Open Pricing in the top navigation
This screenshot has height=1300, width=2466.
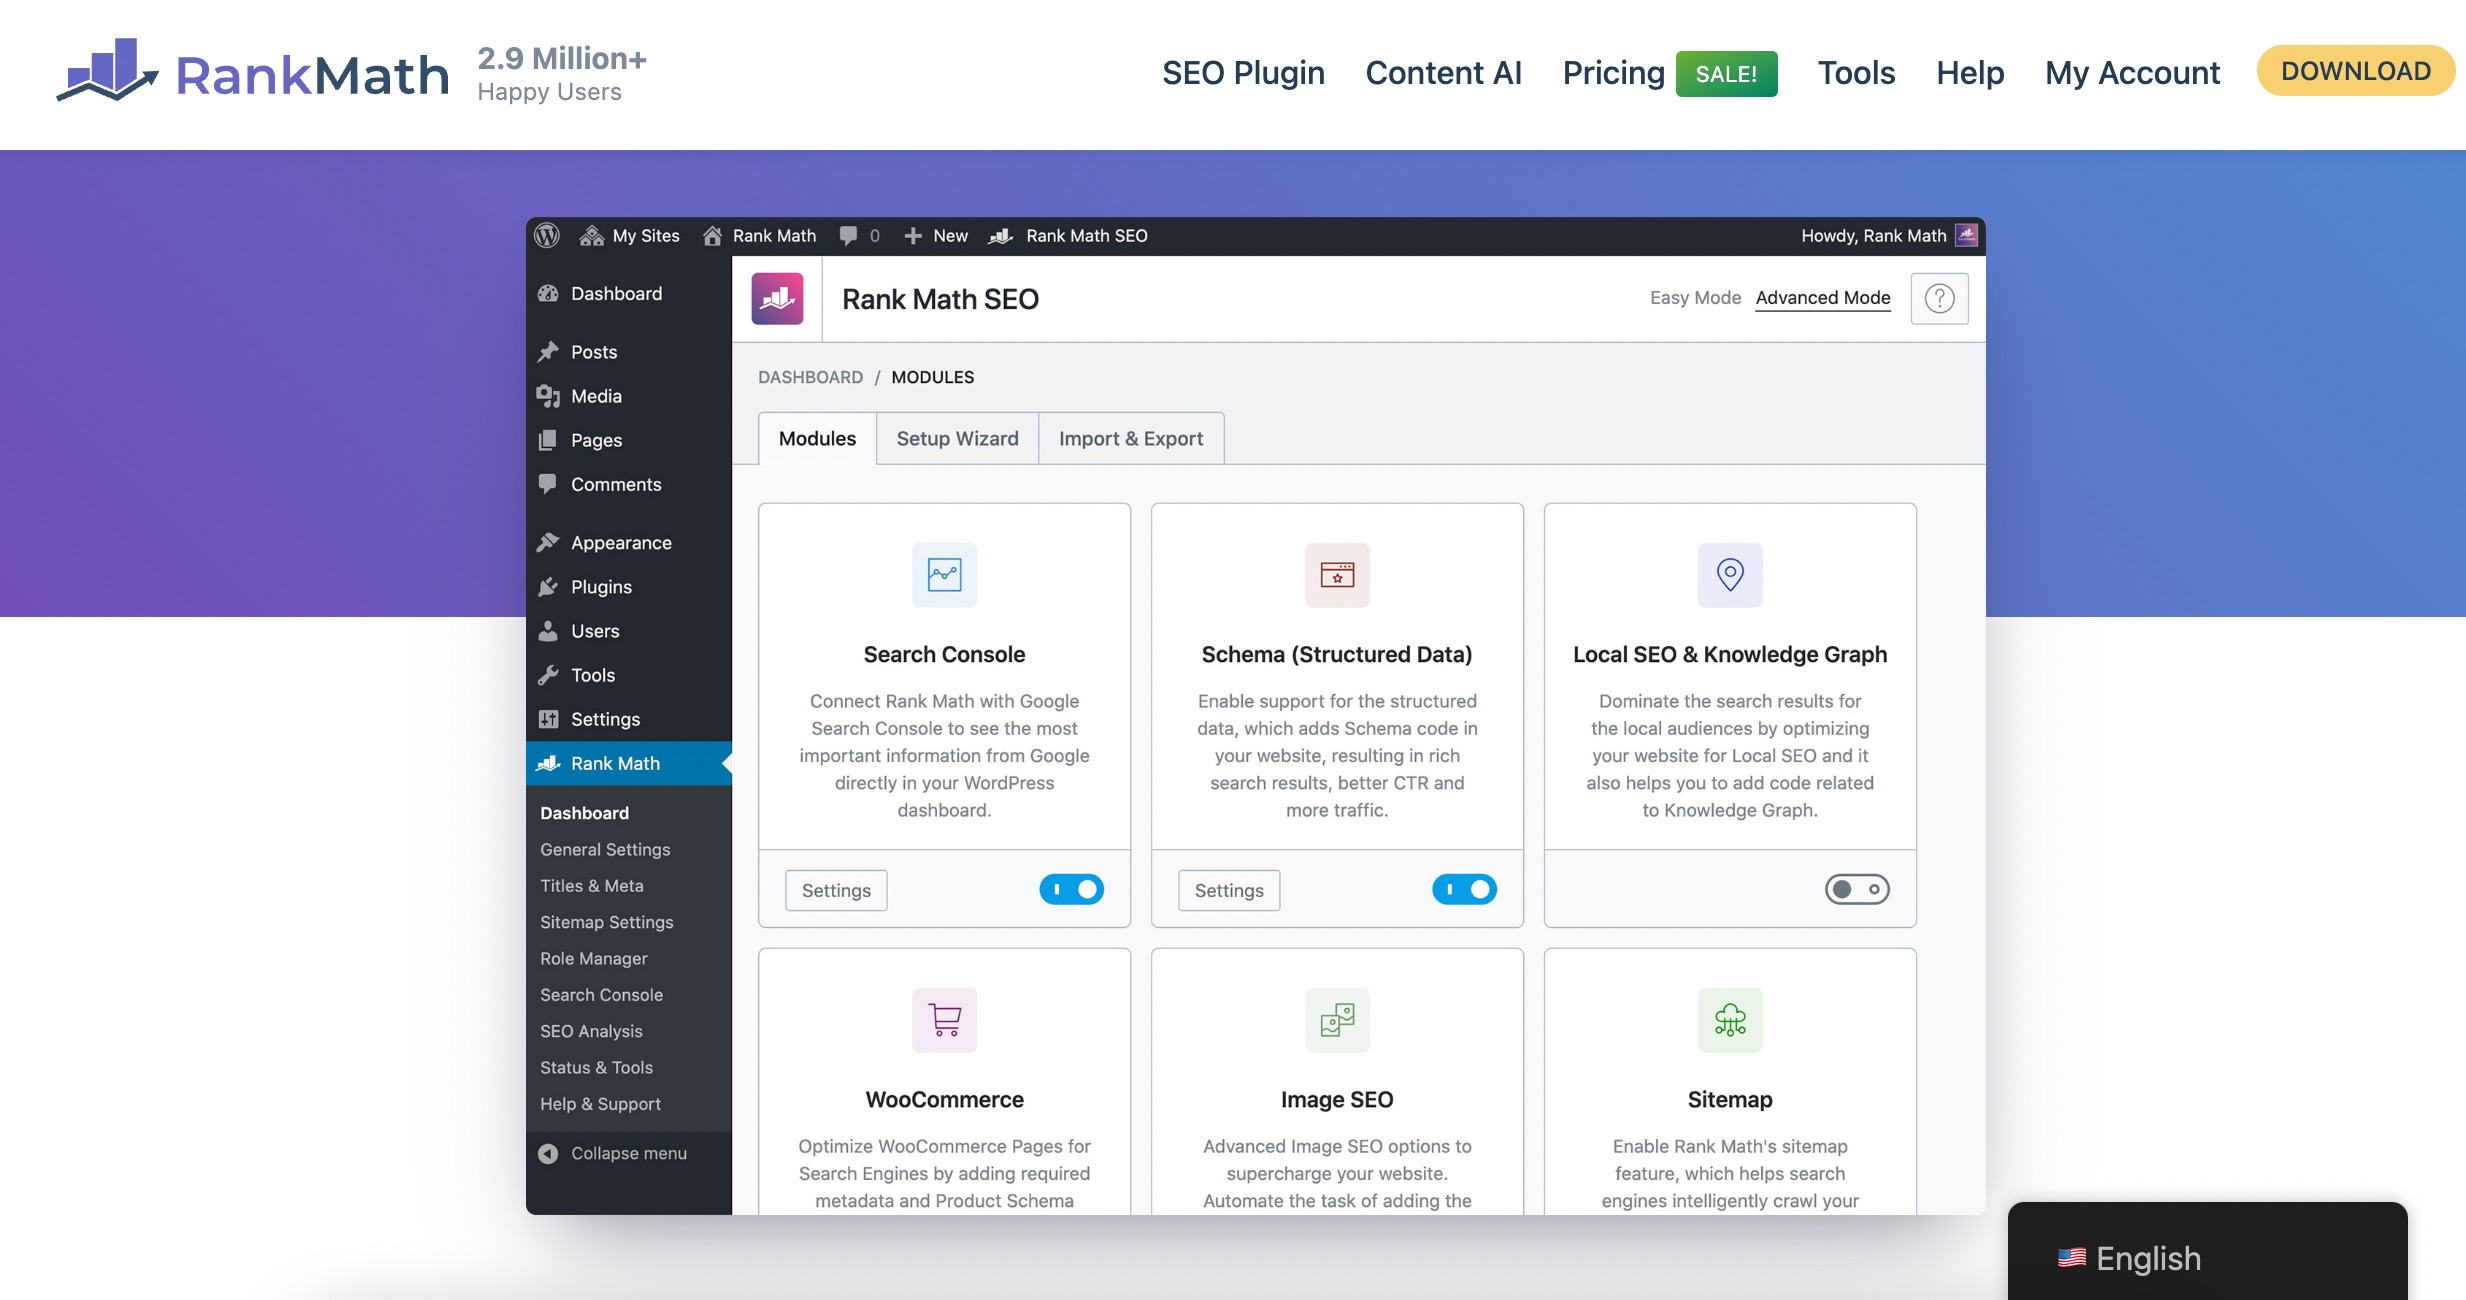[x=1613, y=73]
